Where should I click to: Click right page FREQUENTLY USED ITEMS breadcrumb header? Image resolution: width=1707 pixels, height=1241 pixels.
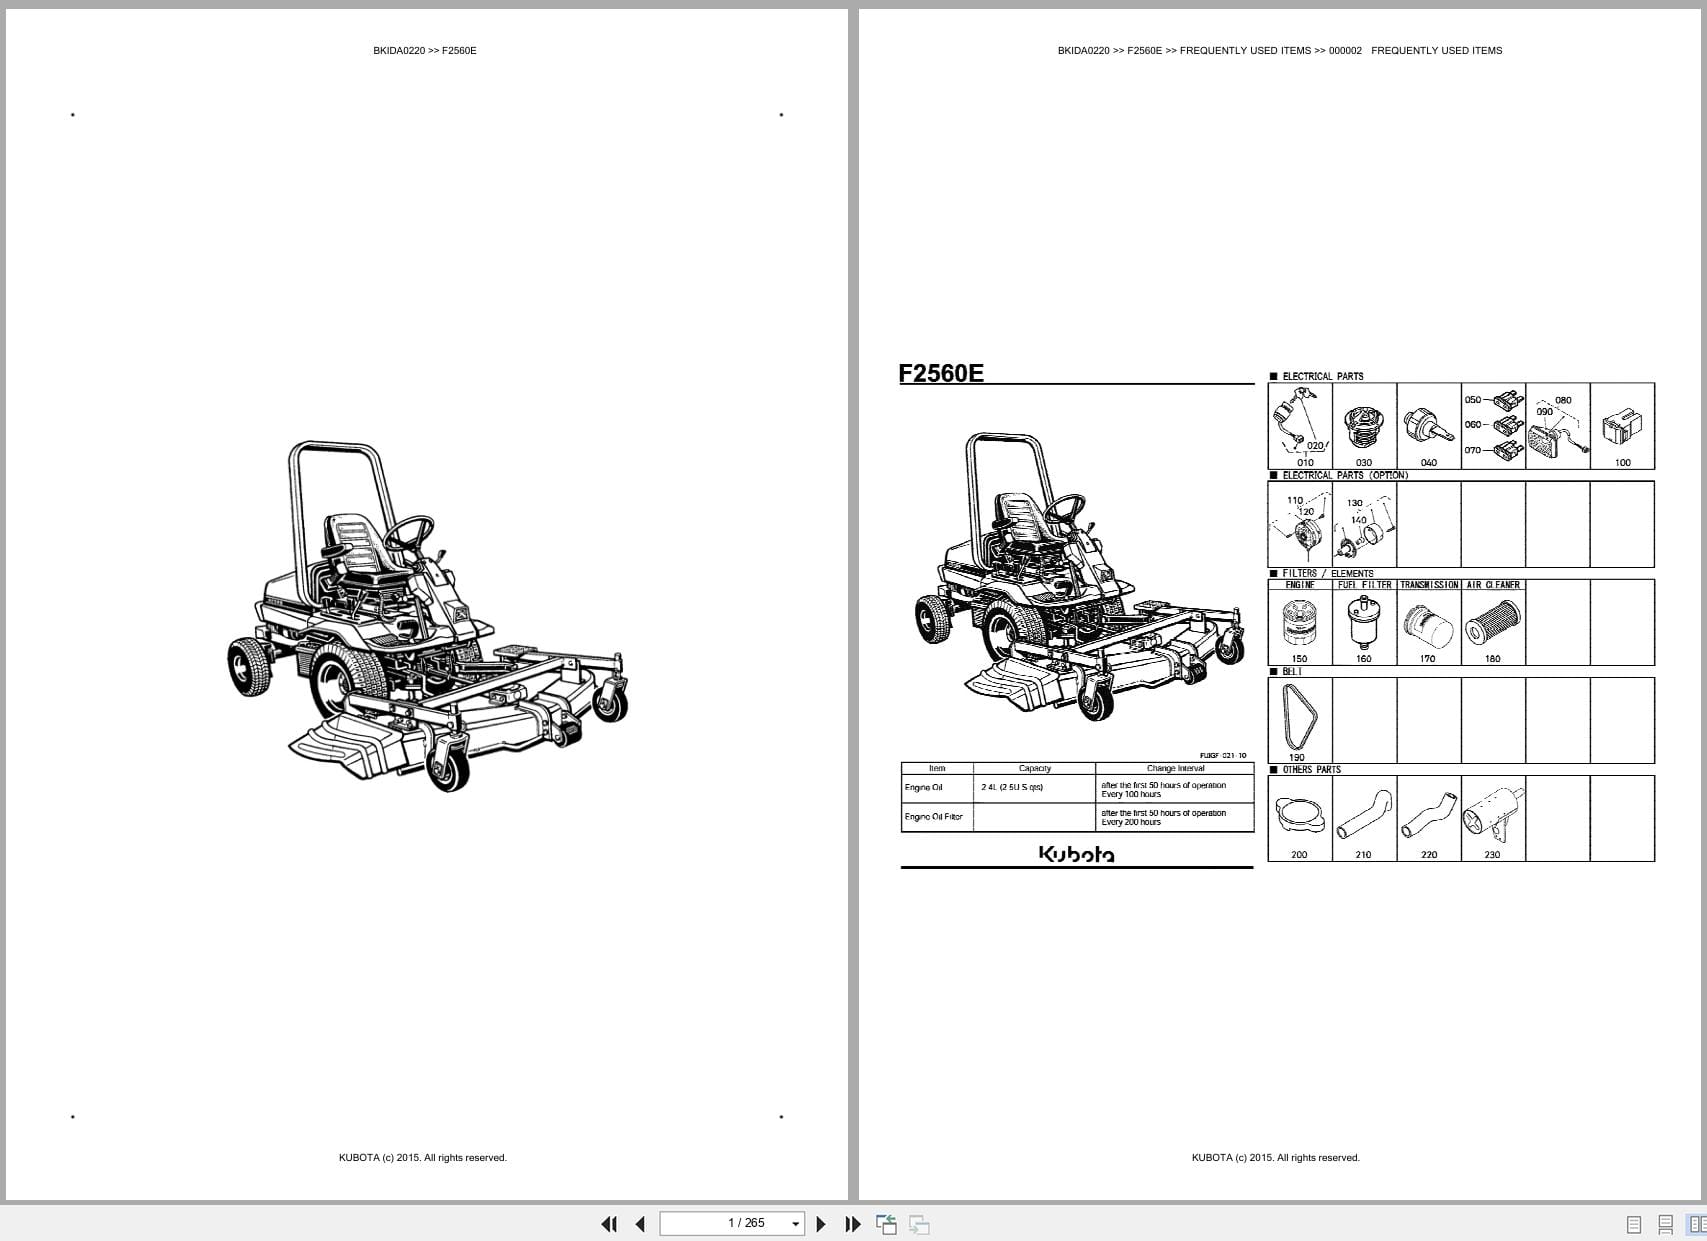[1280, 51]
